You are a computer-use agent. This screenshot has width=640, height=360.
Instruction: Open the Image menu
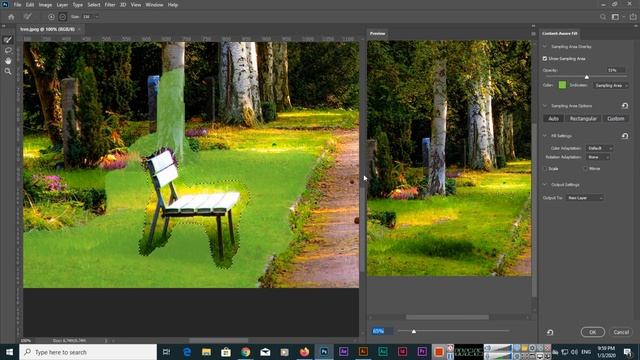click(x=45, y=5)
